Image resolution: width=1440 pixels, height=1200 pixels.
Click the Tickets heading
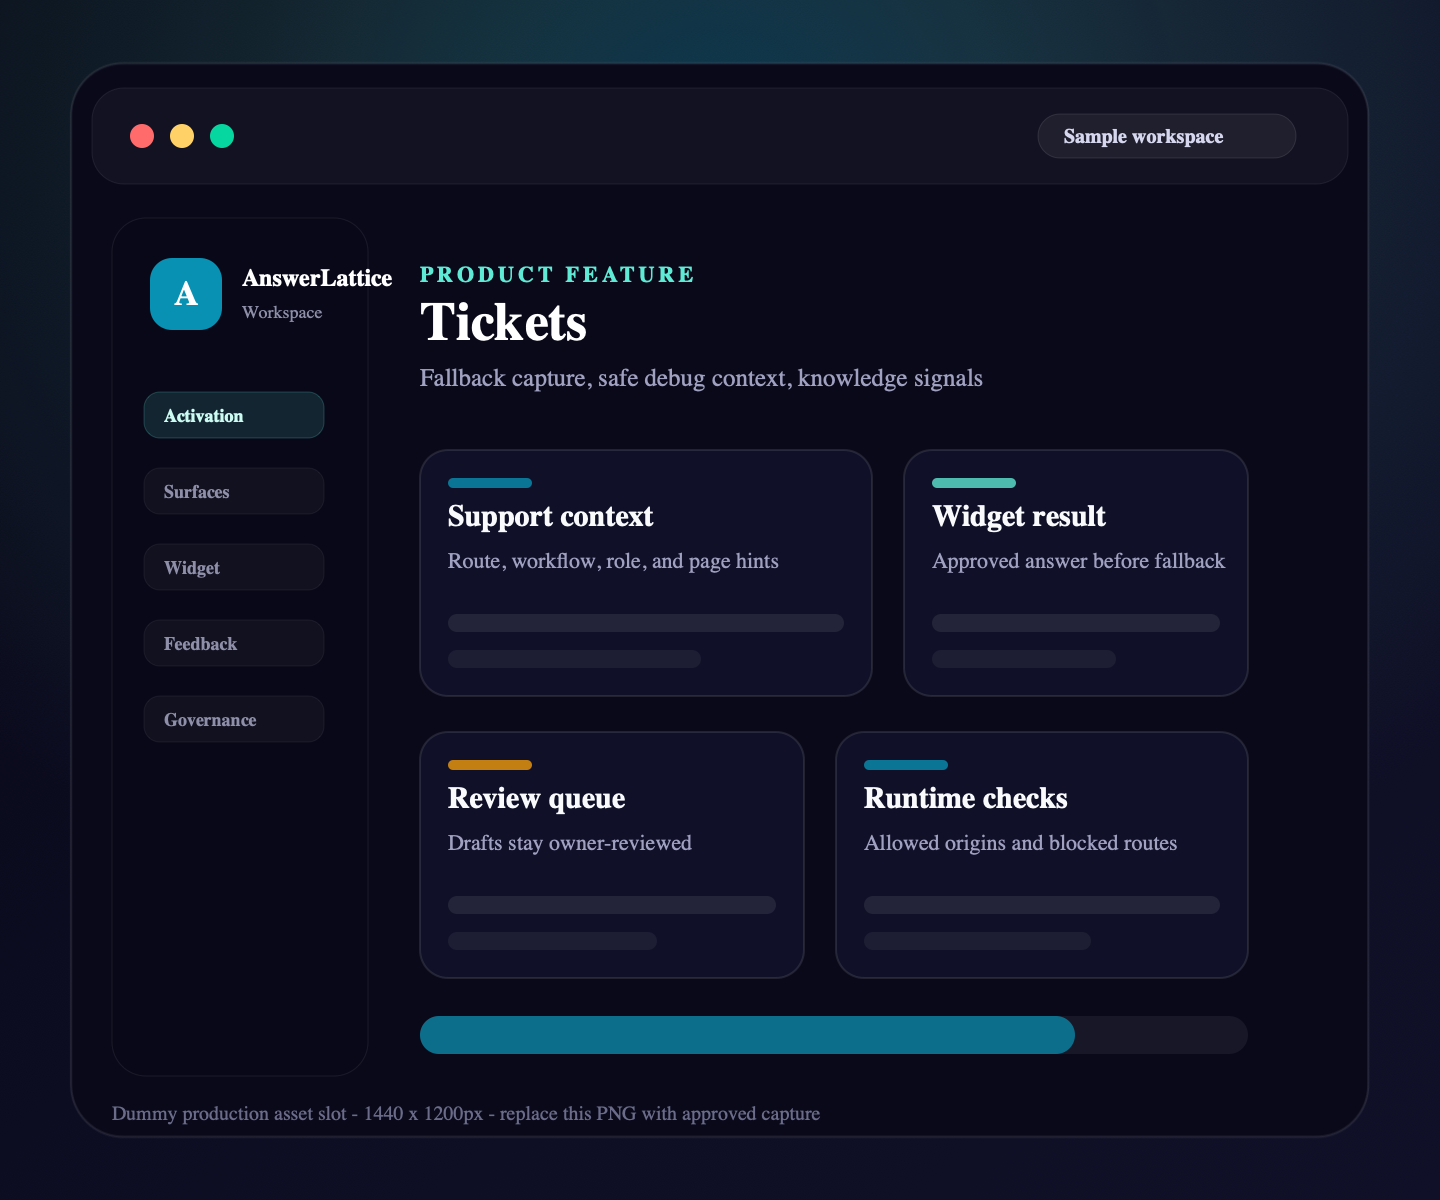(x=503, y=322)
